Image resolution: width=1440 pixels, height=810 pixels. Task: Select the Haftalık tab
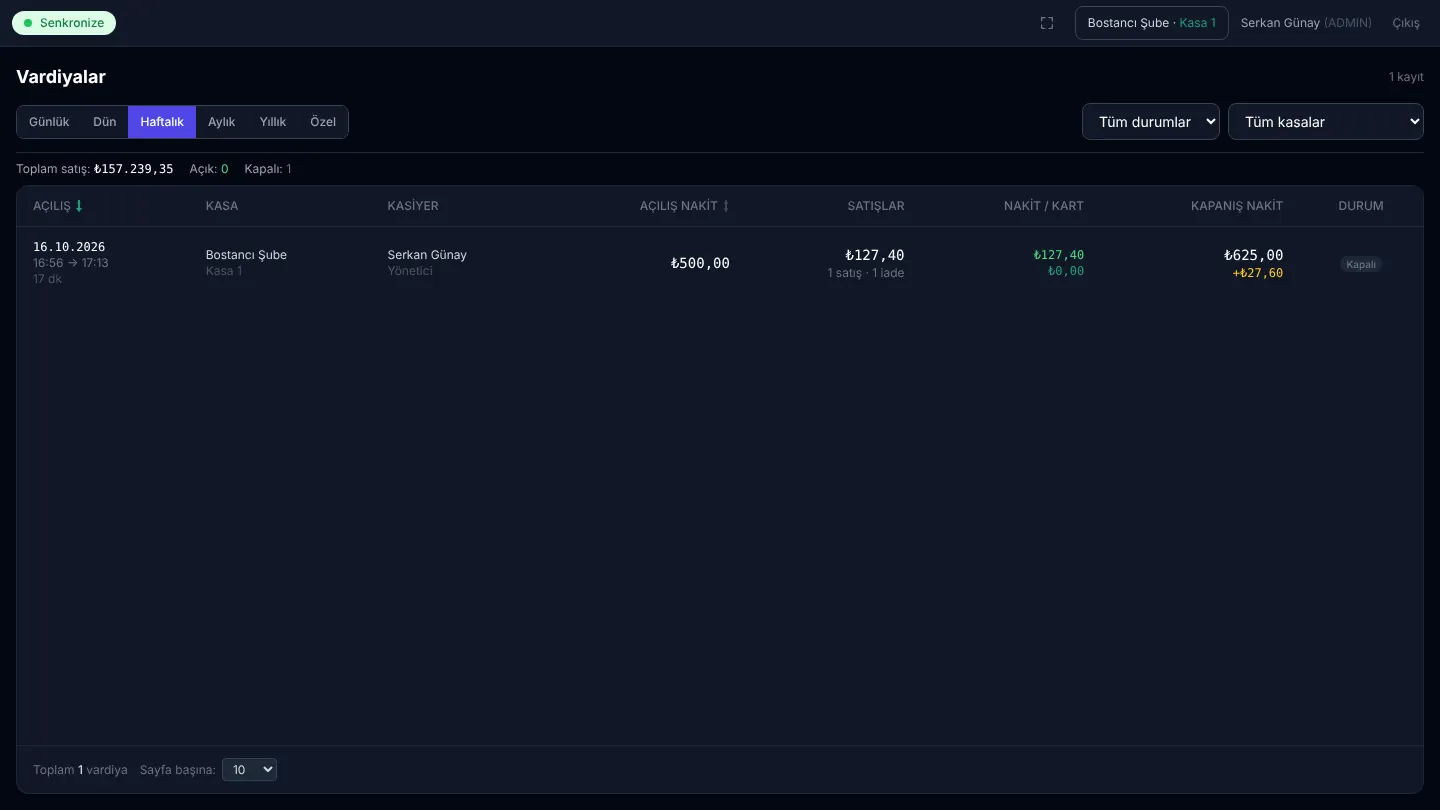click(x=162, y=122)
